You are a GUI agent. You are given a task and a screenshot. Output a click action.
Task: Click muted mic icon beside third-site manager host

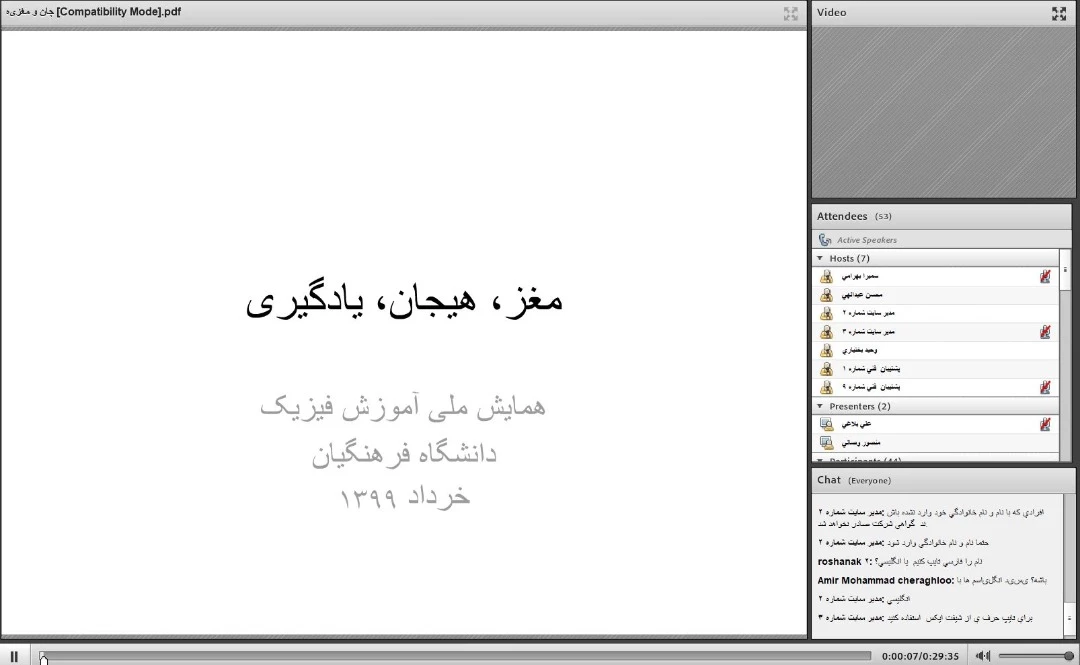click(x=1045, y=332)
